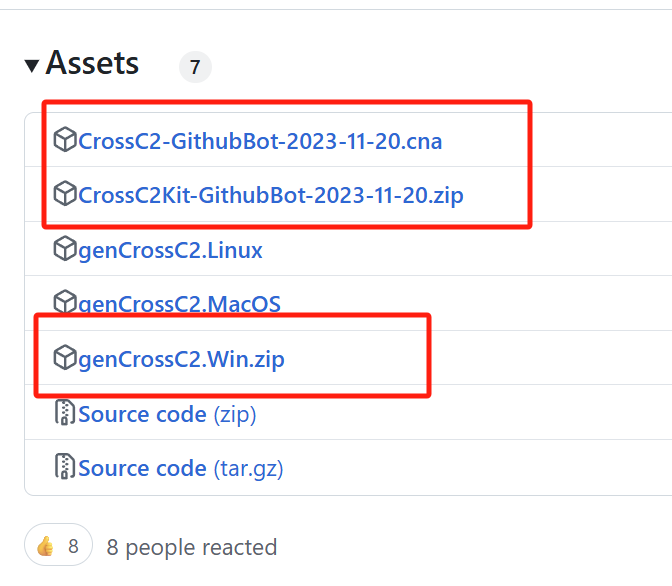
Task: Click package icon beside CrossC2Kit zip file
Action: coord(65,193)
